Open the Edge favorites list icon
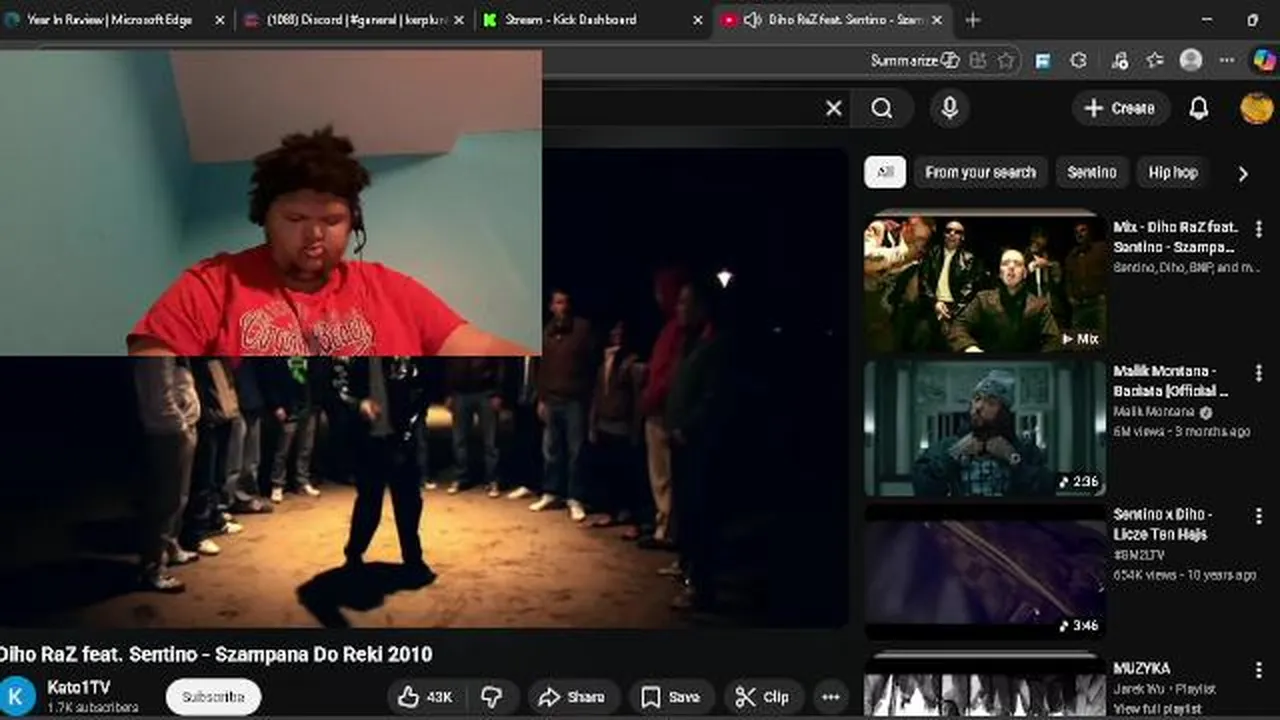The image size is (1280, 720). tap(1155, 61)
